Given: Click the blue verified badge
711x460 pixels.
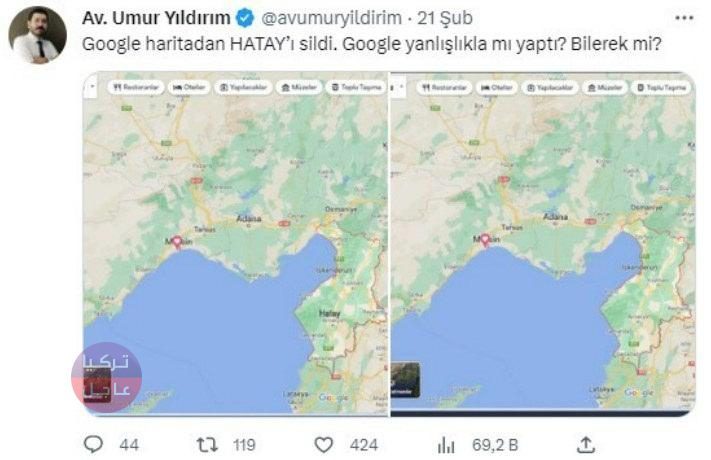Looking at the screenshot, I should coord(245,18).
